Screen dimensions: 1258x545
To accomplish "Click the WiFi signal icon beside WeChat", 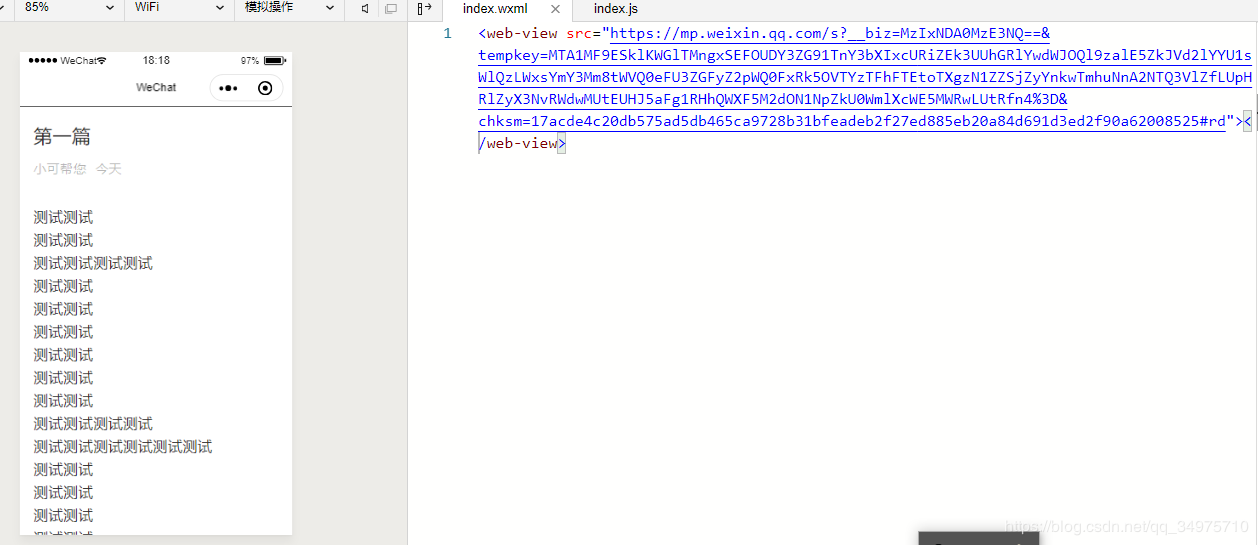I will (x=102, y=61).
